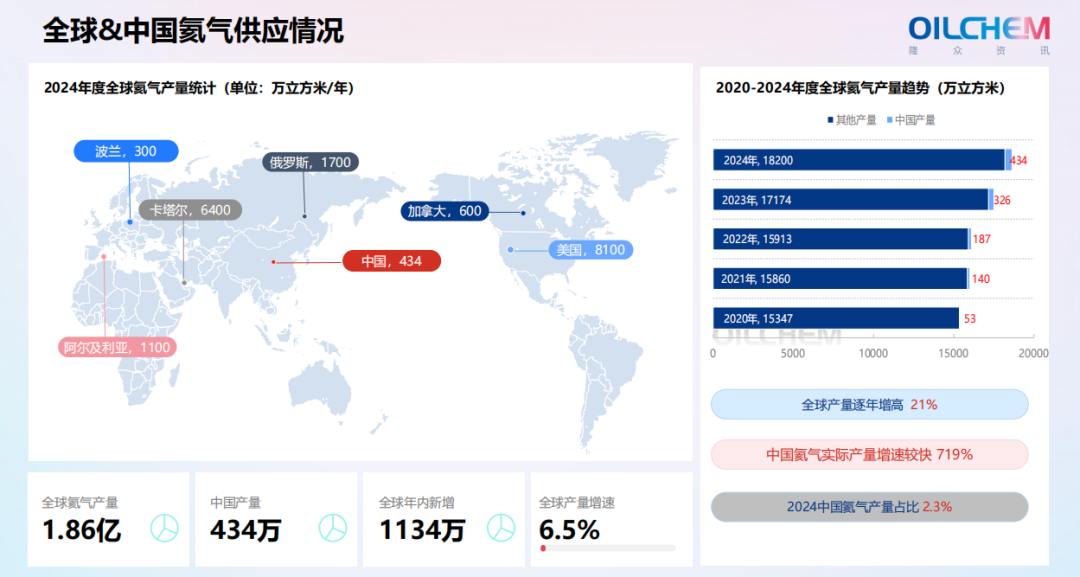
Task: Click heading 2024年度全球氦气产量统计
Action: tap(129, 88)
